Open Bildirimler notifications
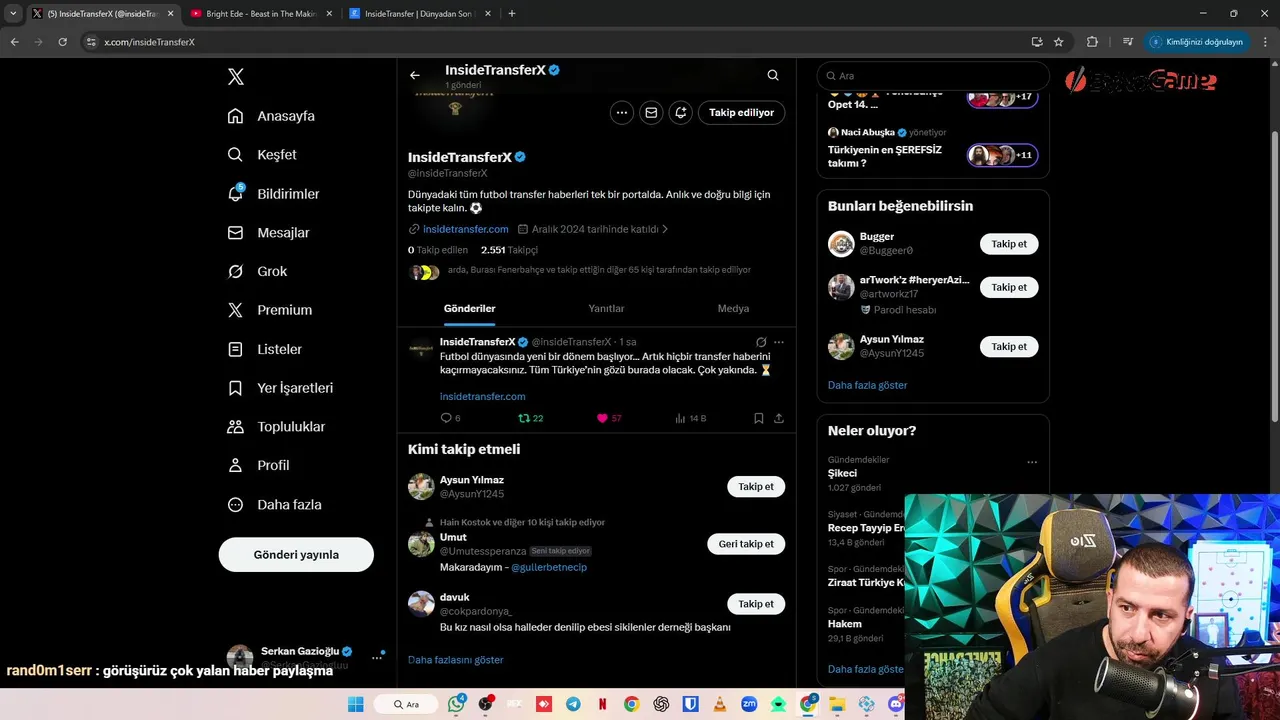This screenshot has width=1280, height=720. (273, 194)
